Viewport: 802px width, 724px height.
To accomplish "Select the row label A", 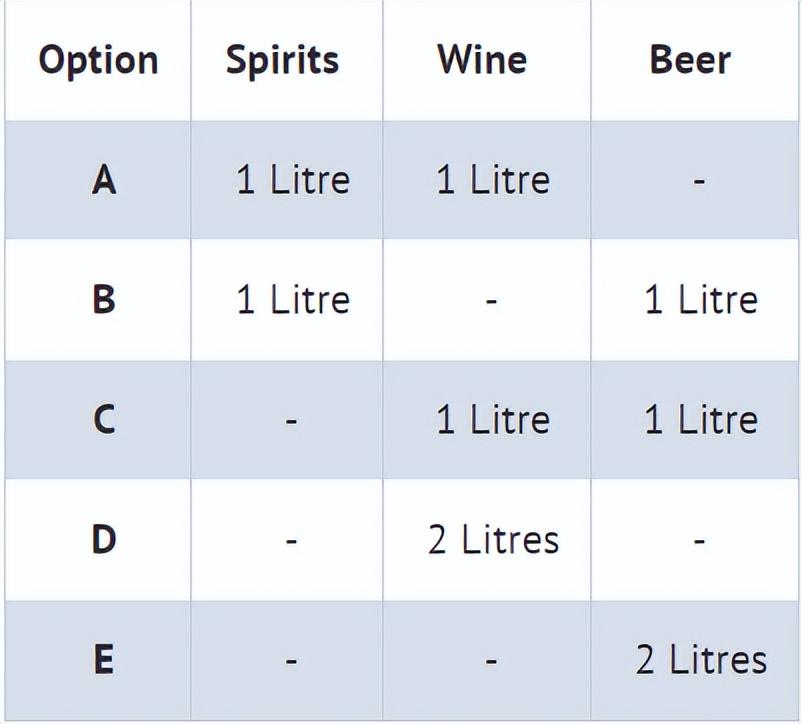I will 104,180.
